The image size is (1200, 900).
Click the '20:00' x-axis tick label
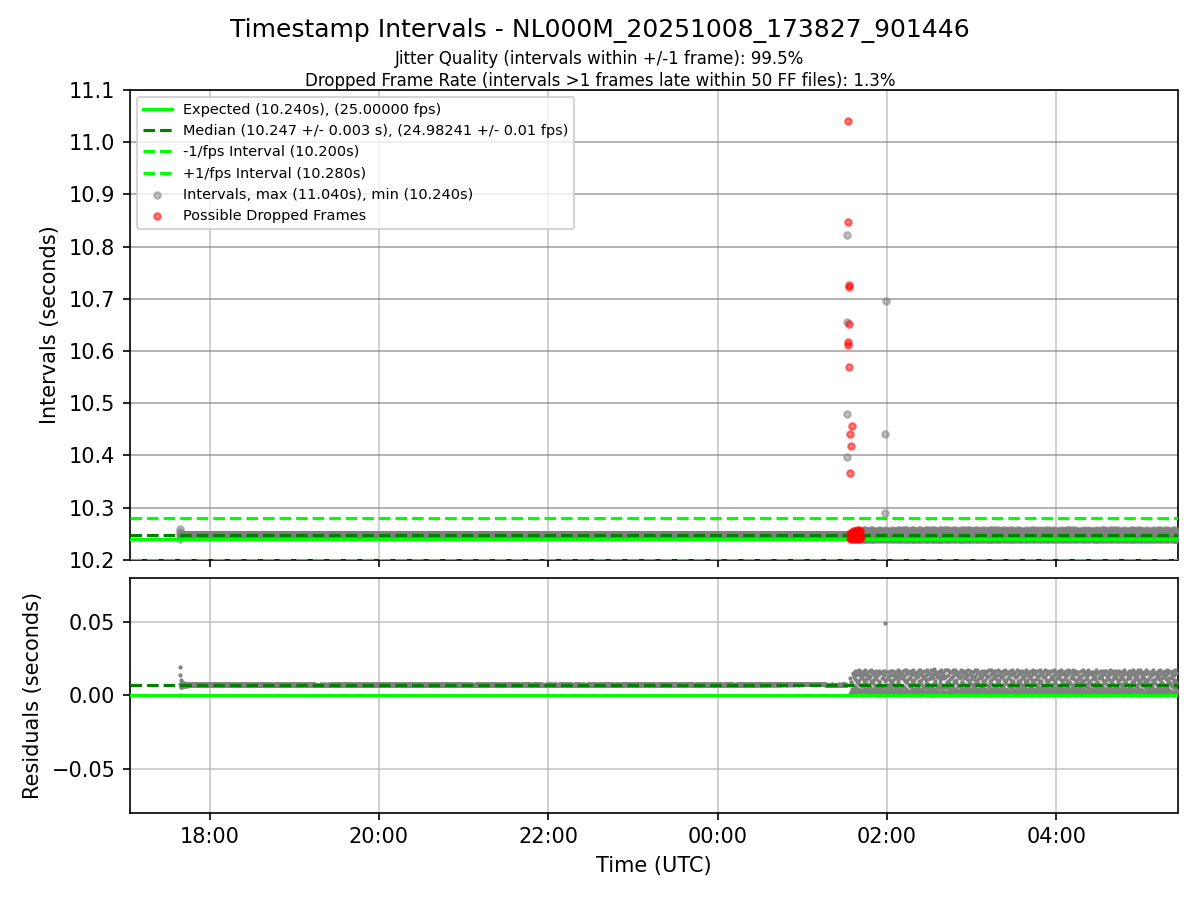(379, 835)
